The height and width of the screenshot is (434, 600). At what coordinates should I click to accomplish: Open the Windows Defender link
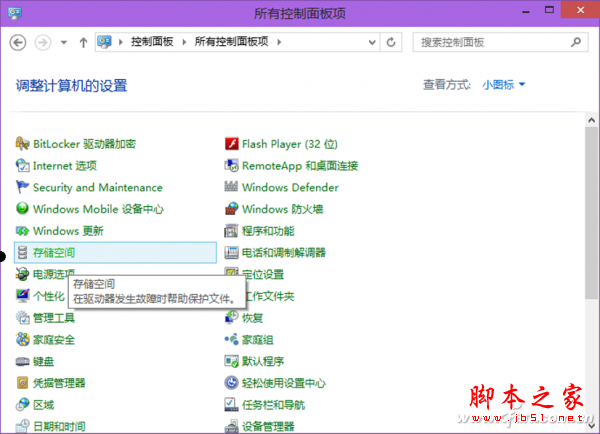point(290,188)
